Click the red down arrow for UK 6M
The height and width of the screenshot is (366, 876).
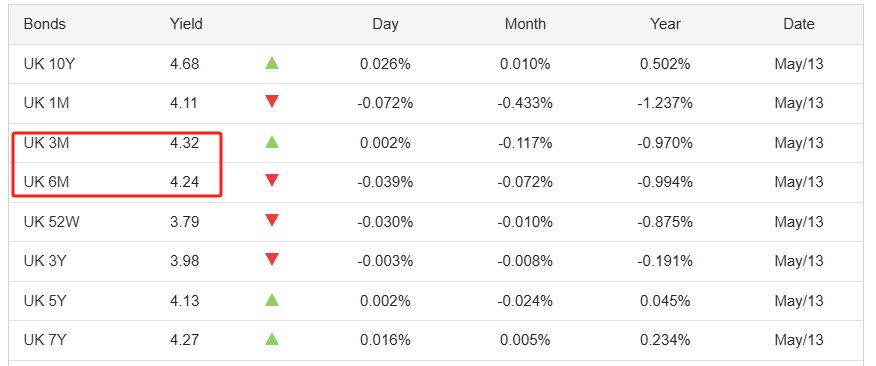tap(272, 180)
